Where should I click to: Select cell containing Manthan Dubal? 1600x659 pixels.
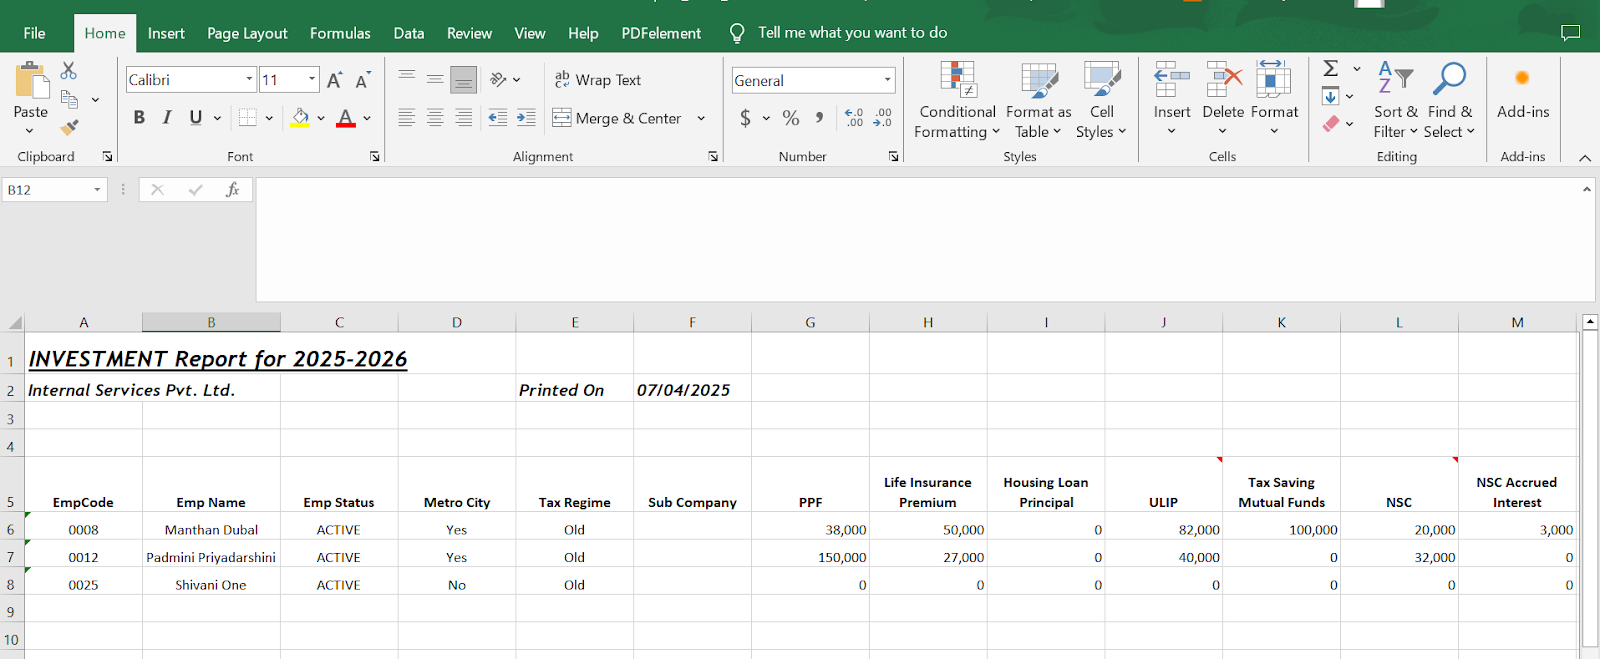(211, 530)
